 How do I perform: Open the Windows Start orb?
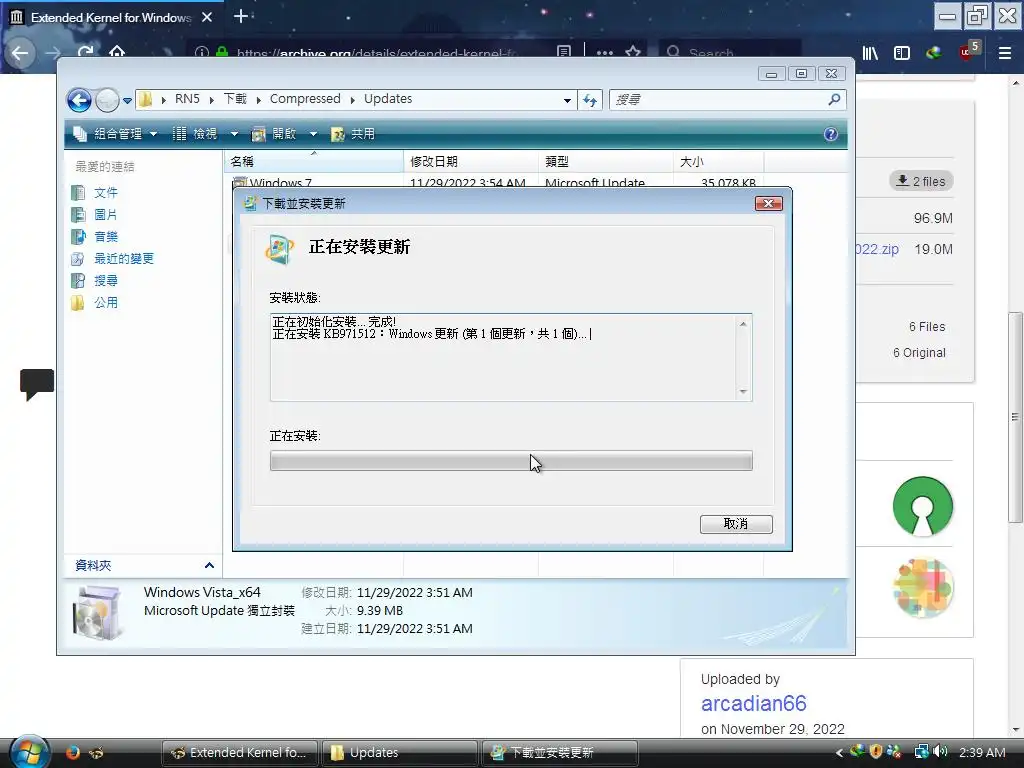pos(30,752)
